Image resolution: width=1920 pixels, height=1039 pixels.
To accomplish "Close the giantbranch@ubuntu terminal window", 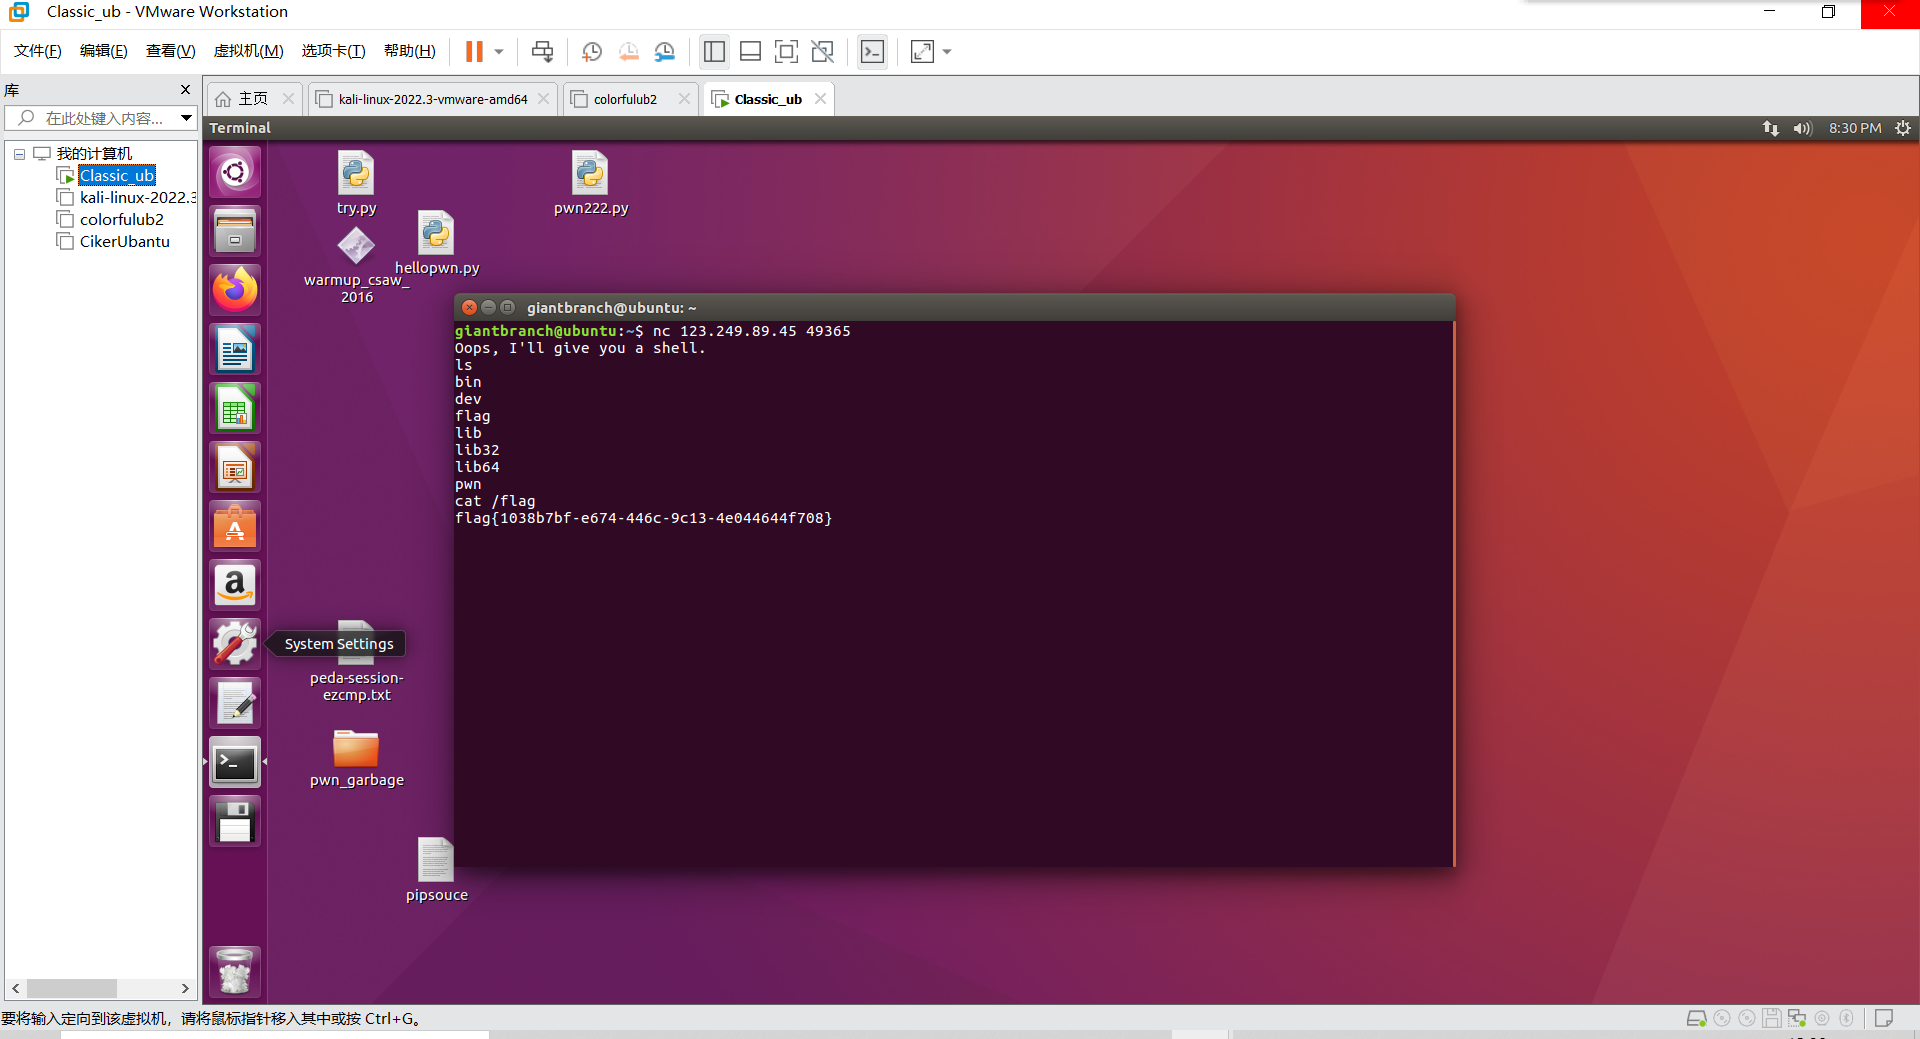I will pyautogui.click(x=469, y=308).
